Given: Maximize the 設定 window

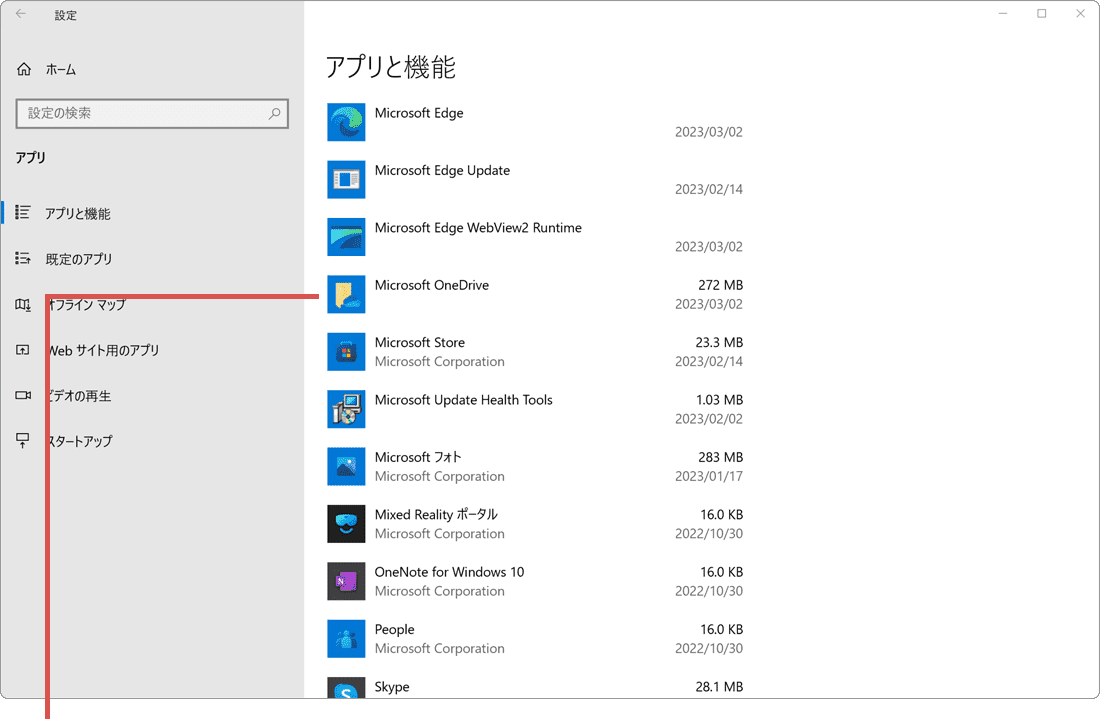Looking at the screenshot, I should 1042,13.
